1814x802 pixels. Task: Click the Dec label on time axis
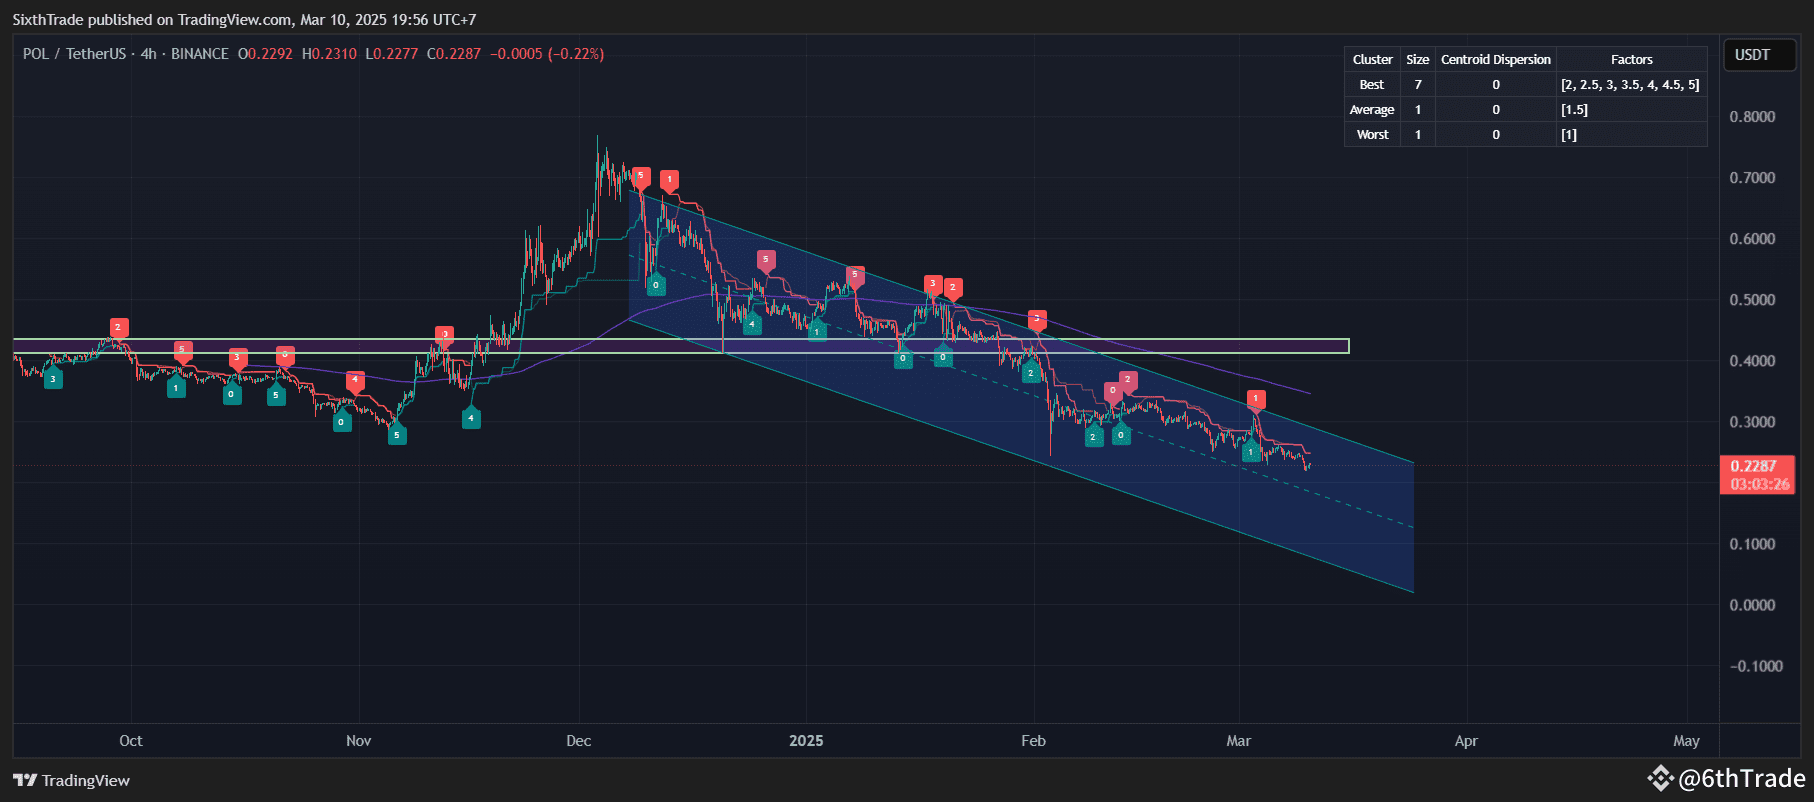tap(579, 741)
